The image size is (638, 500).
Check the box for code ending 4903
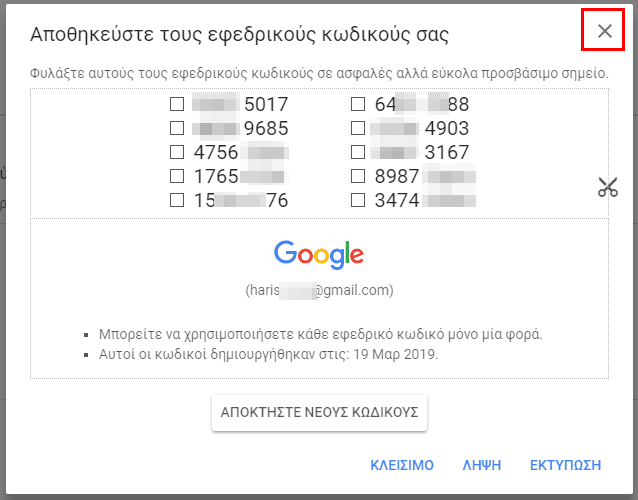358,128
